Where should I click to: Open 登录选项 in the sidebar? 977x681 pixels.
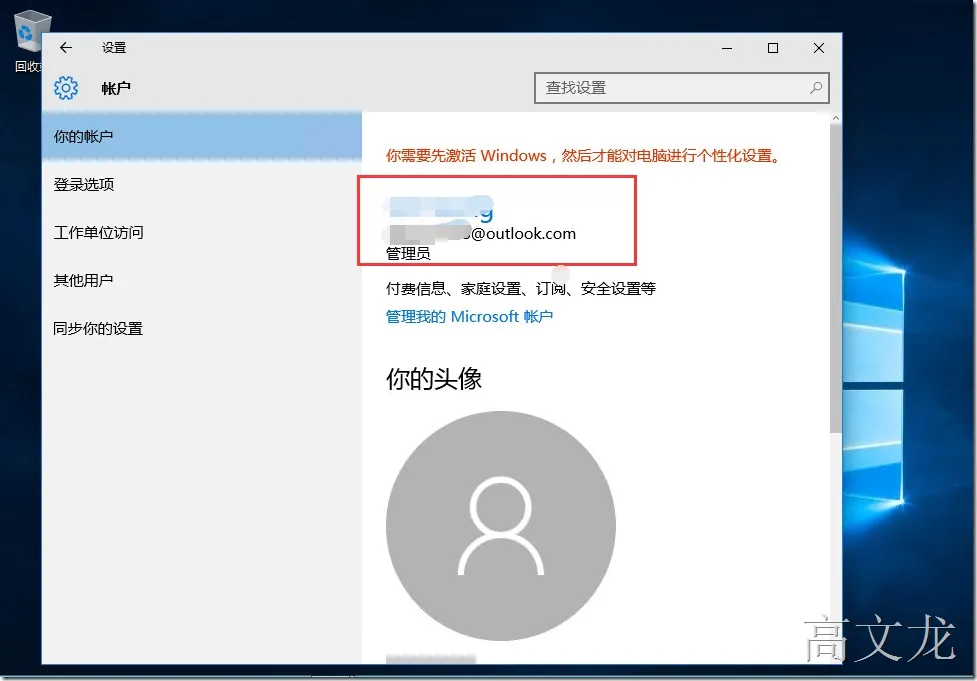tap(202, 184)
